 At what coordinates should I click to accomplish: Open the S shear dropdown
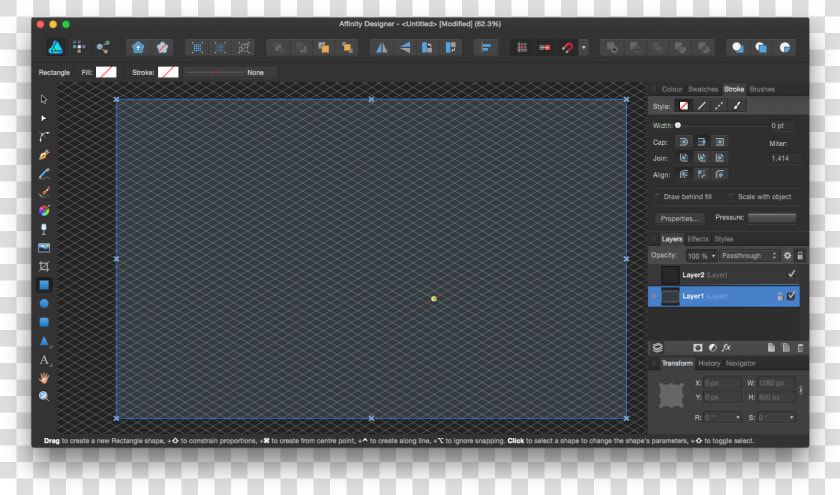777,417
